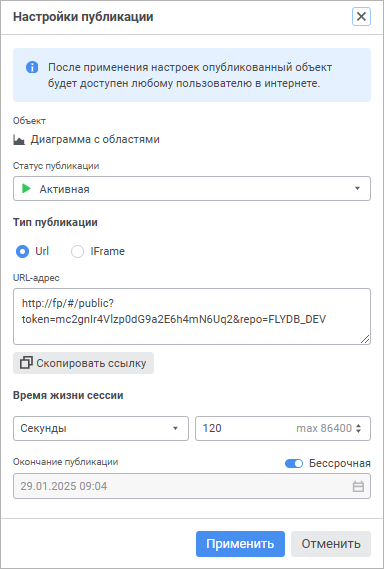Screen dimensions: 384x569
Task: Click the Отменить button
Action: [331, 544]
